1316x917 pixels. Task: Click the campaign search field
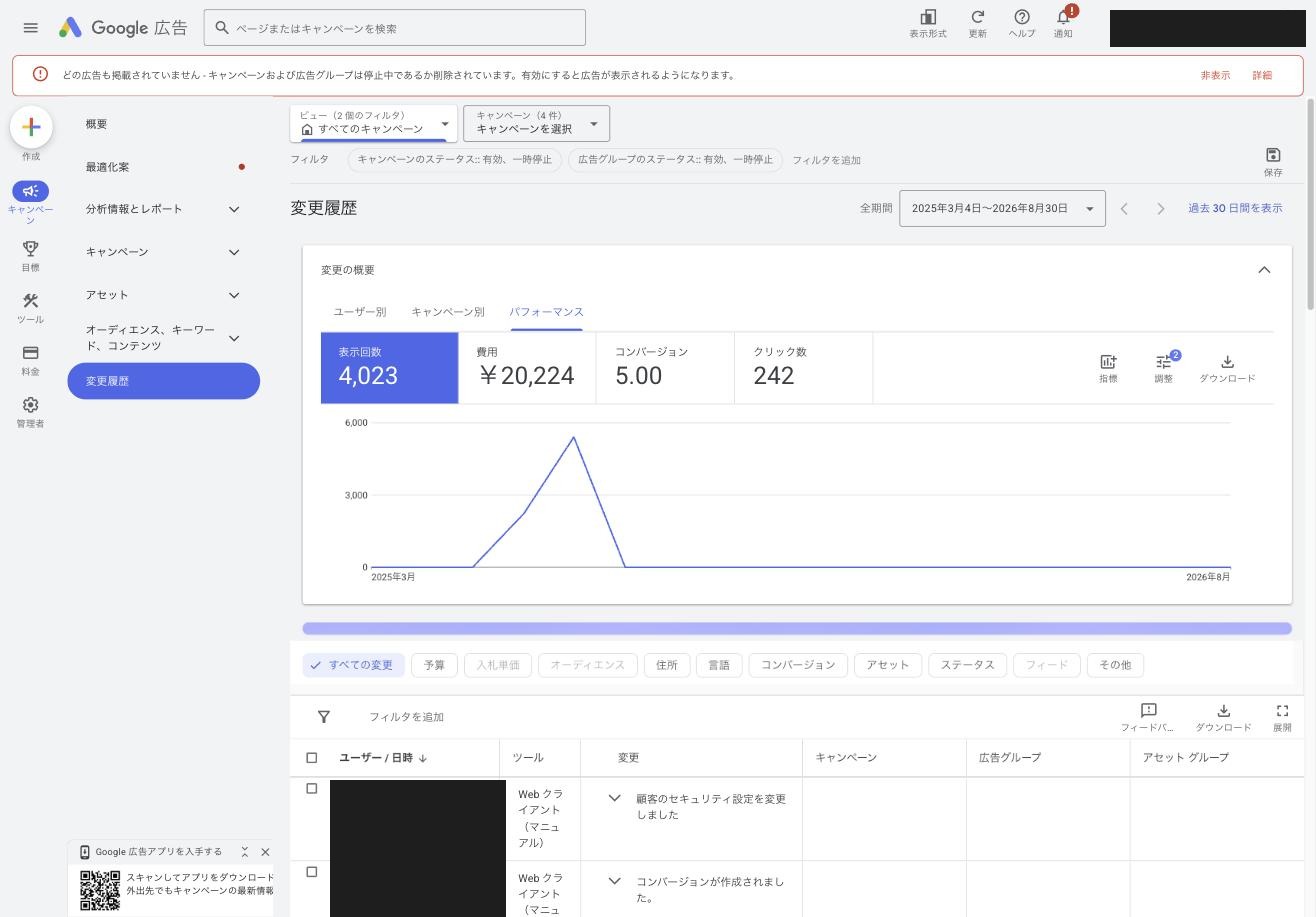tap(395, 28)
